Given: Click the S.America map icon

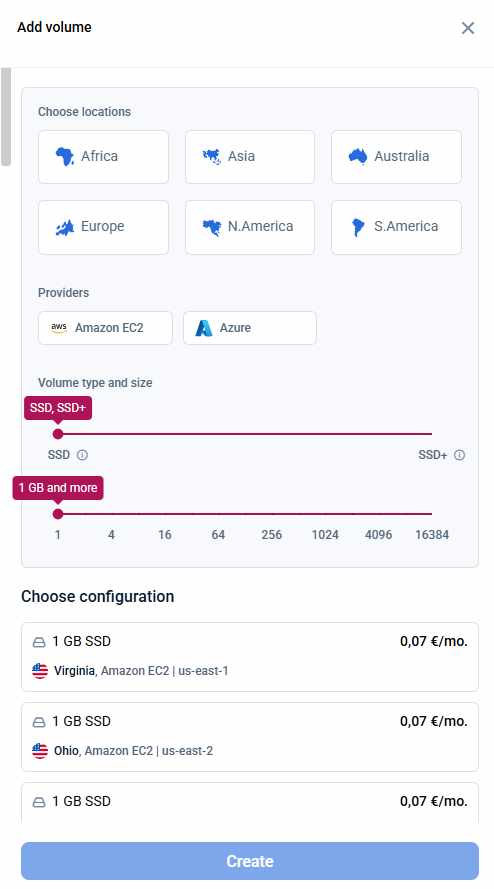Looking at the screenshot, I should coord(358,227).
